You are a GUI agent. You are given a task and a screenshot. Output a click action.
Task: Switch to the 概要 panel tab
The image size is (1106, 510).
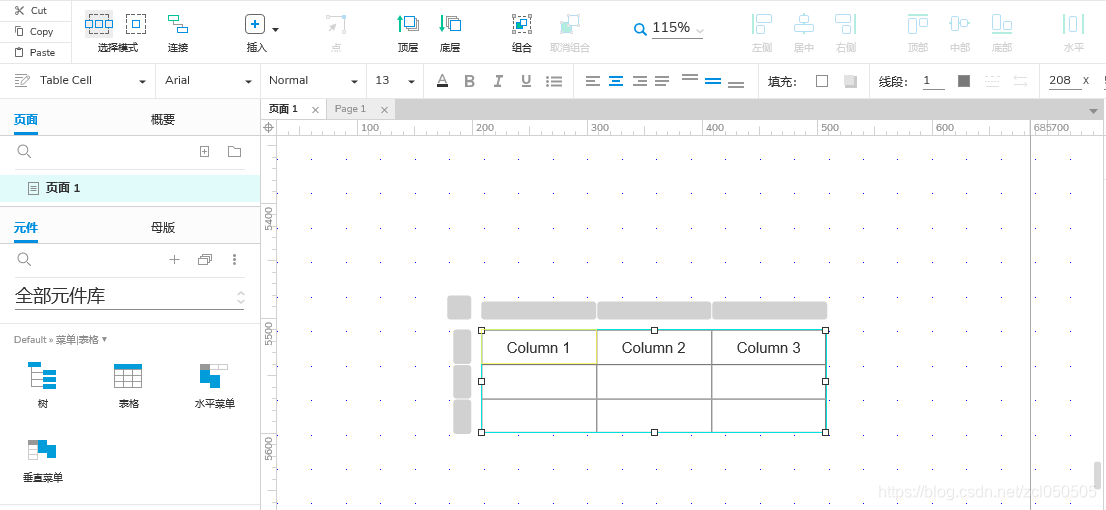163,120
